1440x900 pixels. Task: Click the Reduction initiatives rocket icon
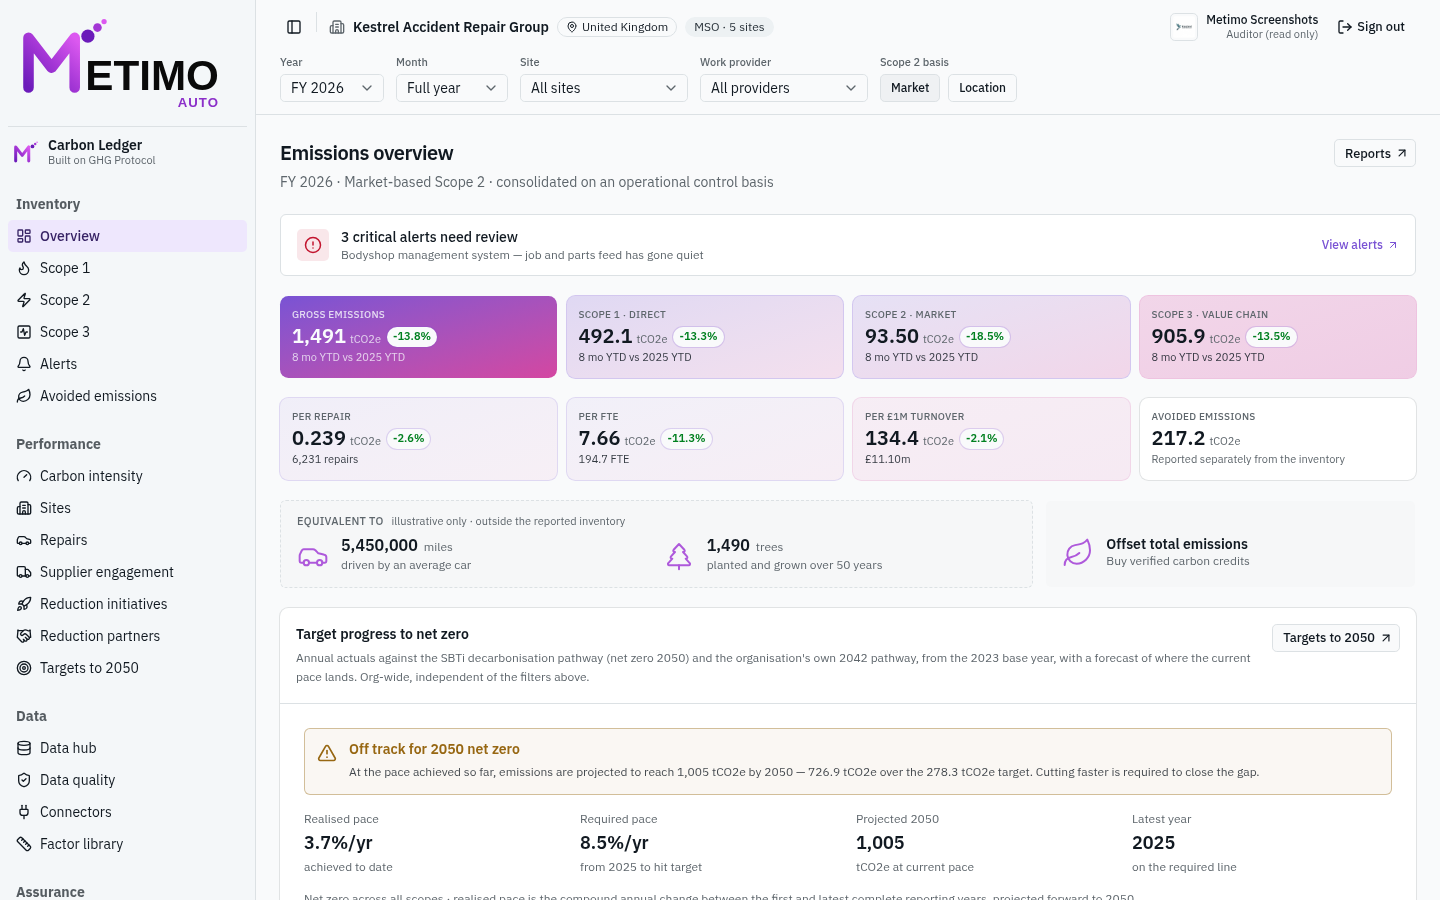click(x=24, y=604)
